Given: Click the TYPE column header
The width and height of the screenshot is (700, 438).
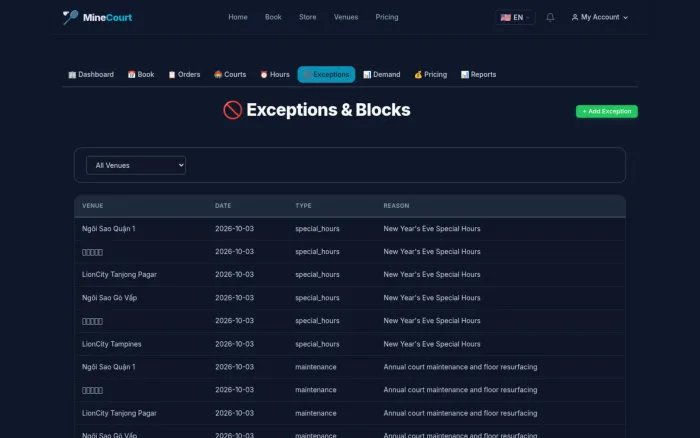Looking at the screenshot, I should point(303,206).
